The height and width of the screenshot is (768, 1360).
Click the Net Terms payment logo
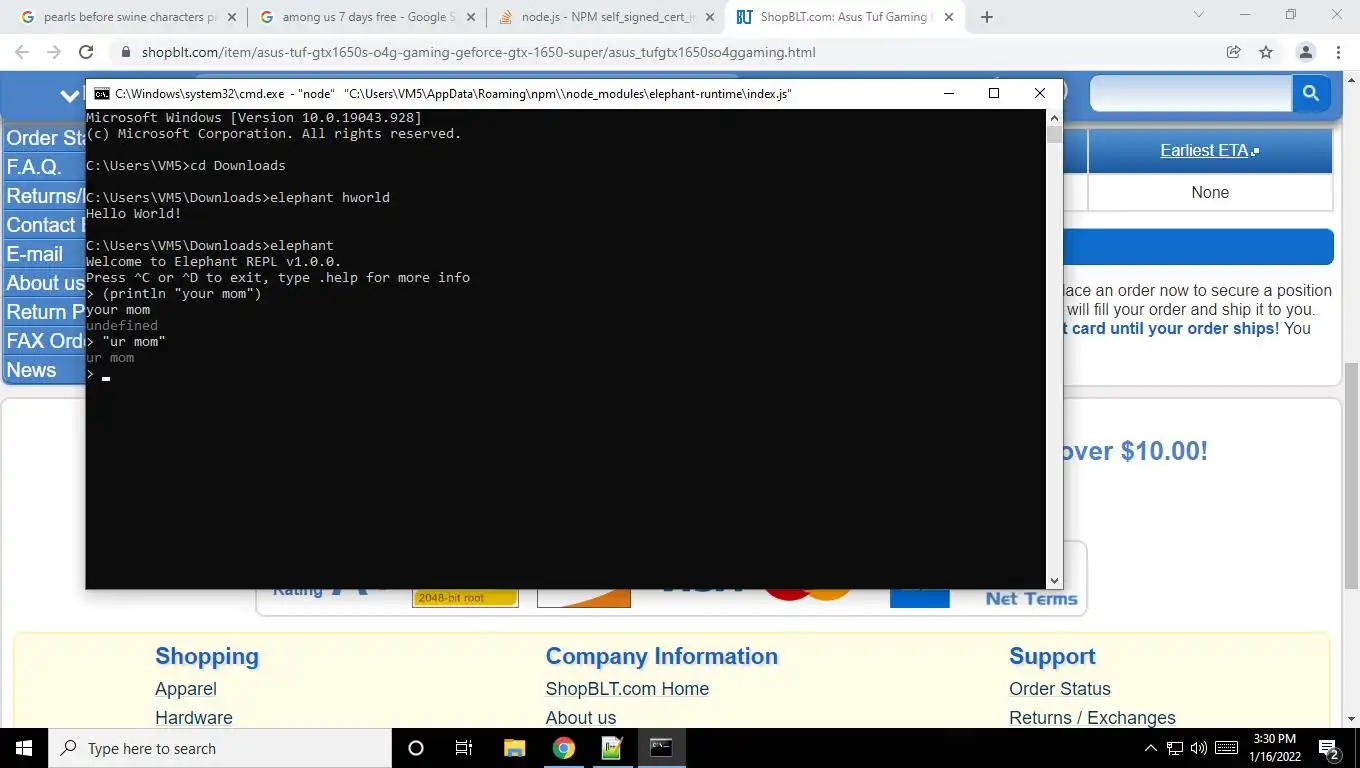coord(1031,598)
